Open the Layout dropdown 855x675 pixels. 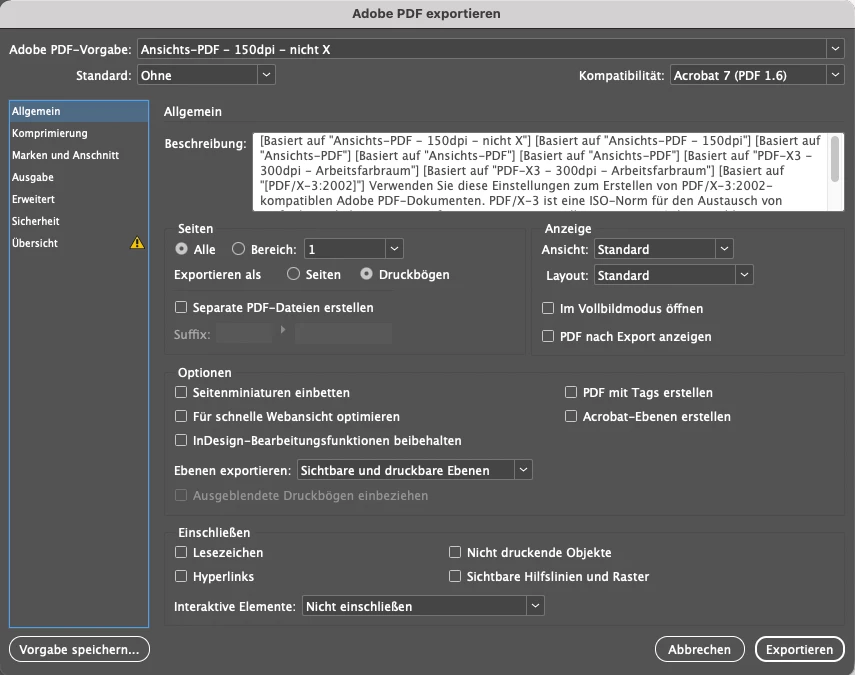pos(673,275)
